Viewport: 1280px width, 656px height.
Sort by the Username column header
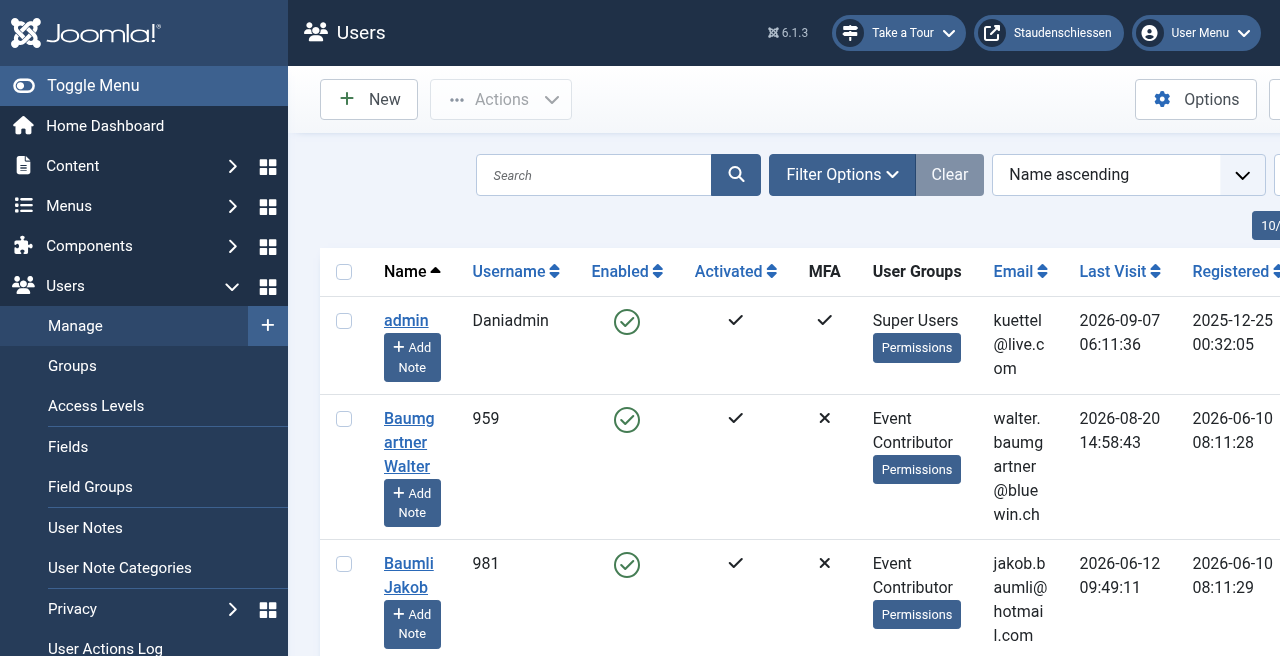516,272
